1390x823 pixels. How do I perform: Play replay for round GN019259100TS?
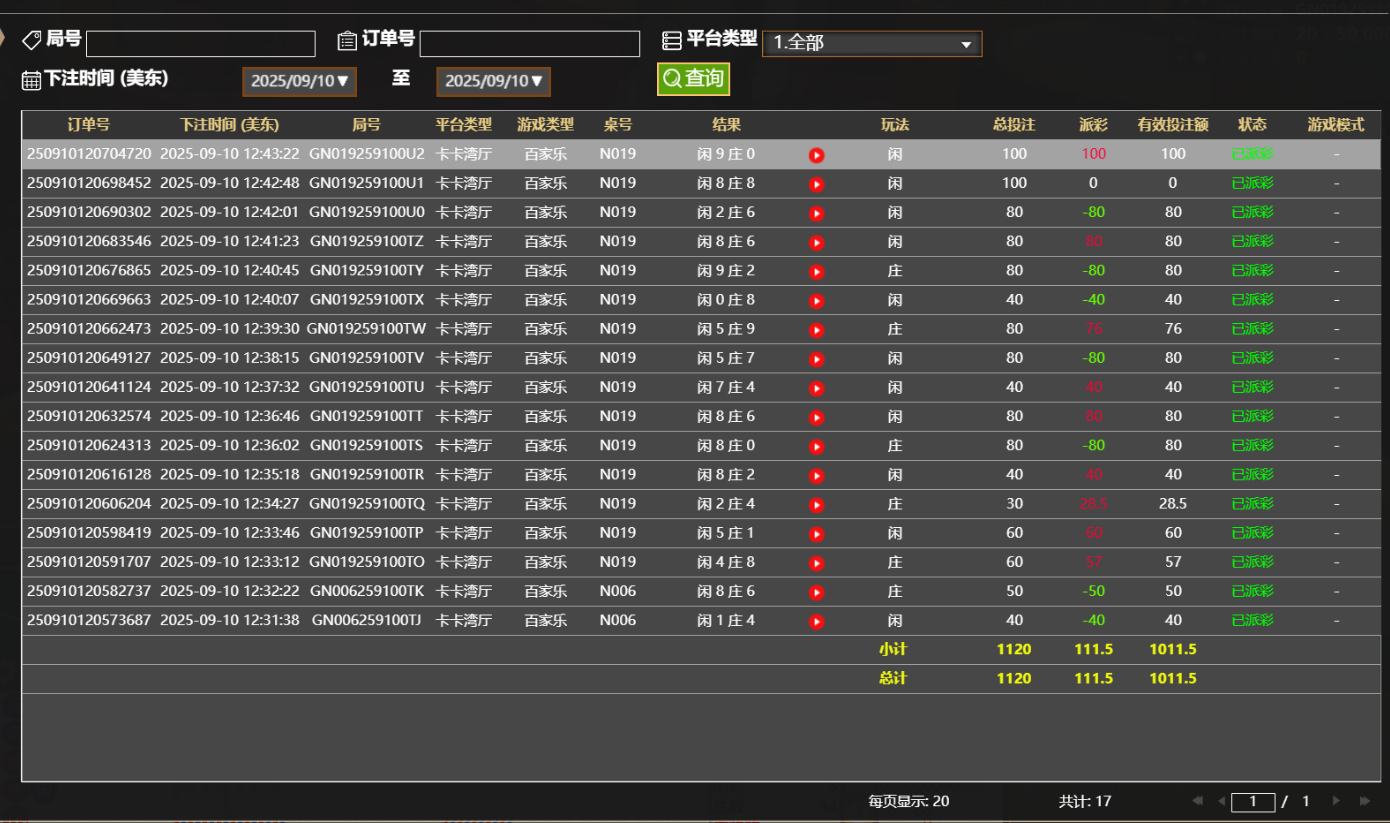(816, 446)
